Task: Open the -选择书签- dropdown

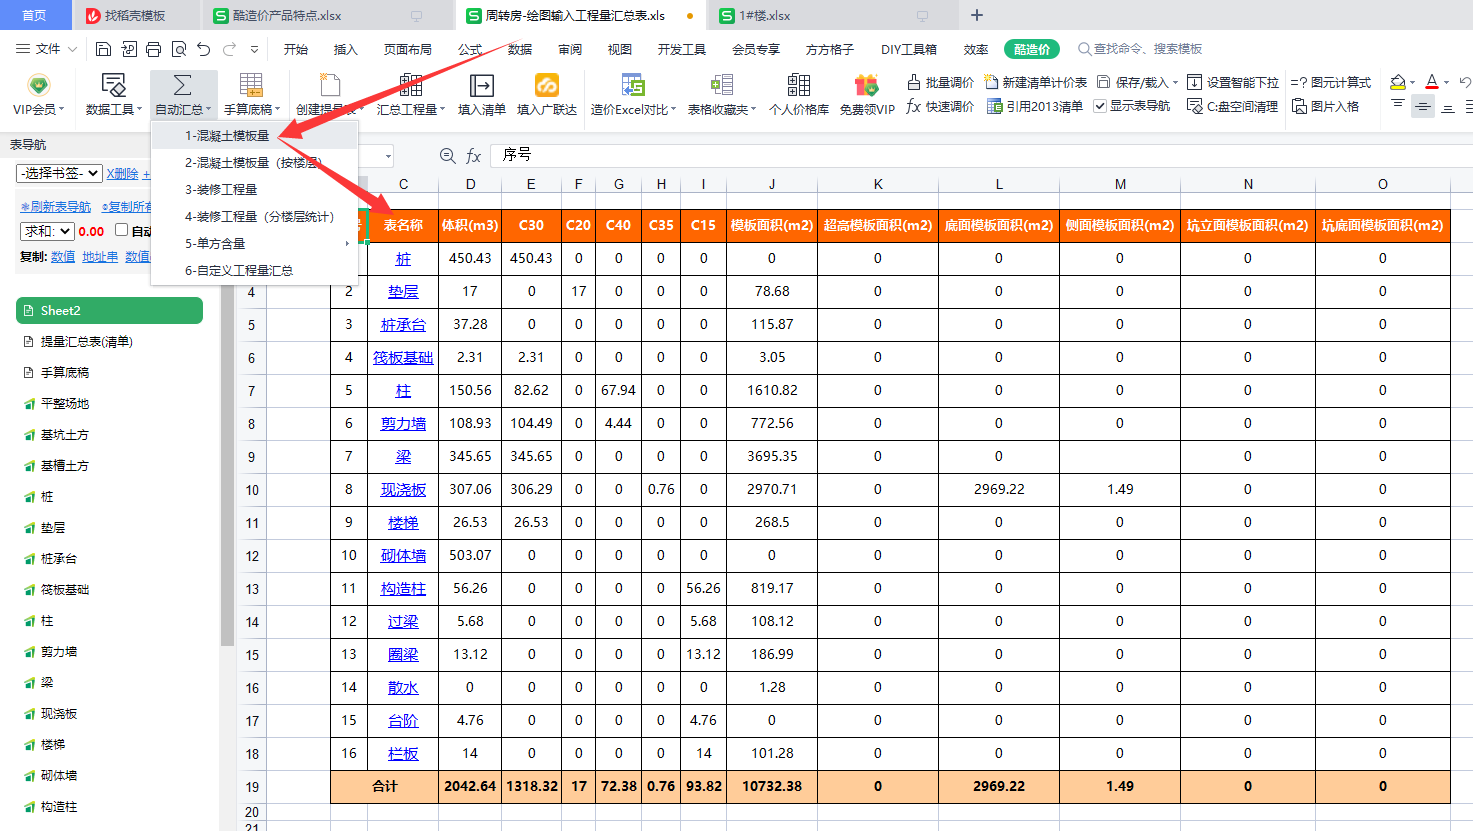Action: pos(60,173)
